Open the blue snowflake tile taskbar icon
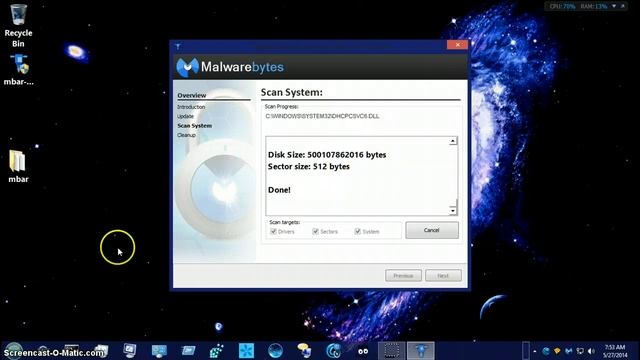 (246, 351)
